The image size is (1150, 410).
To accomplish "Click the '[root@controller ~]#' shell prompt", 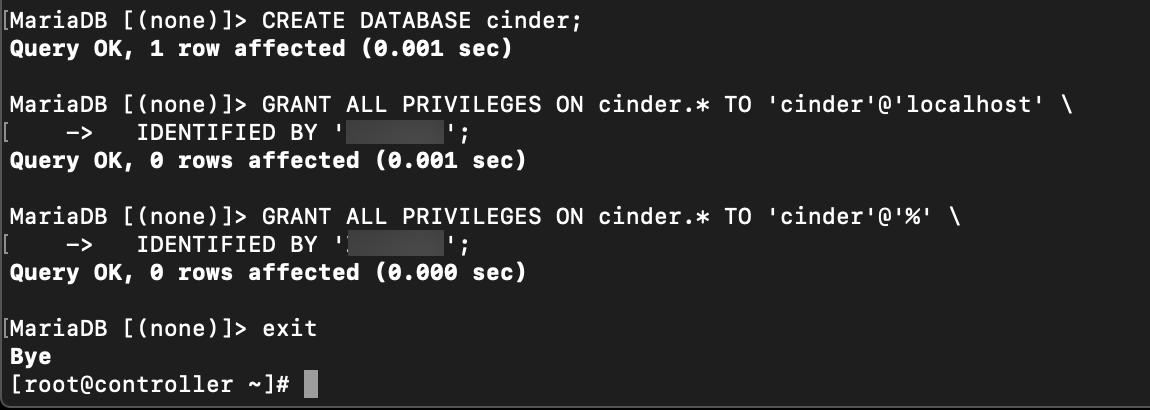I will pyautogui.click(x=150, y=384).
